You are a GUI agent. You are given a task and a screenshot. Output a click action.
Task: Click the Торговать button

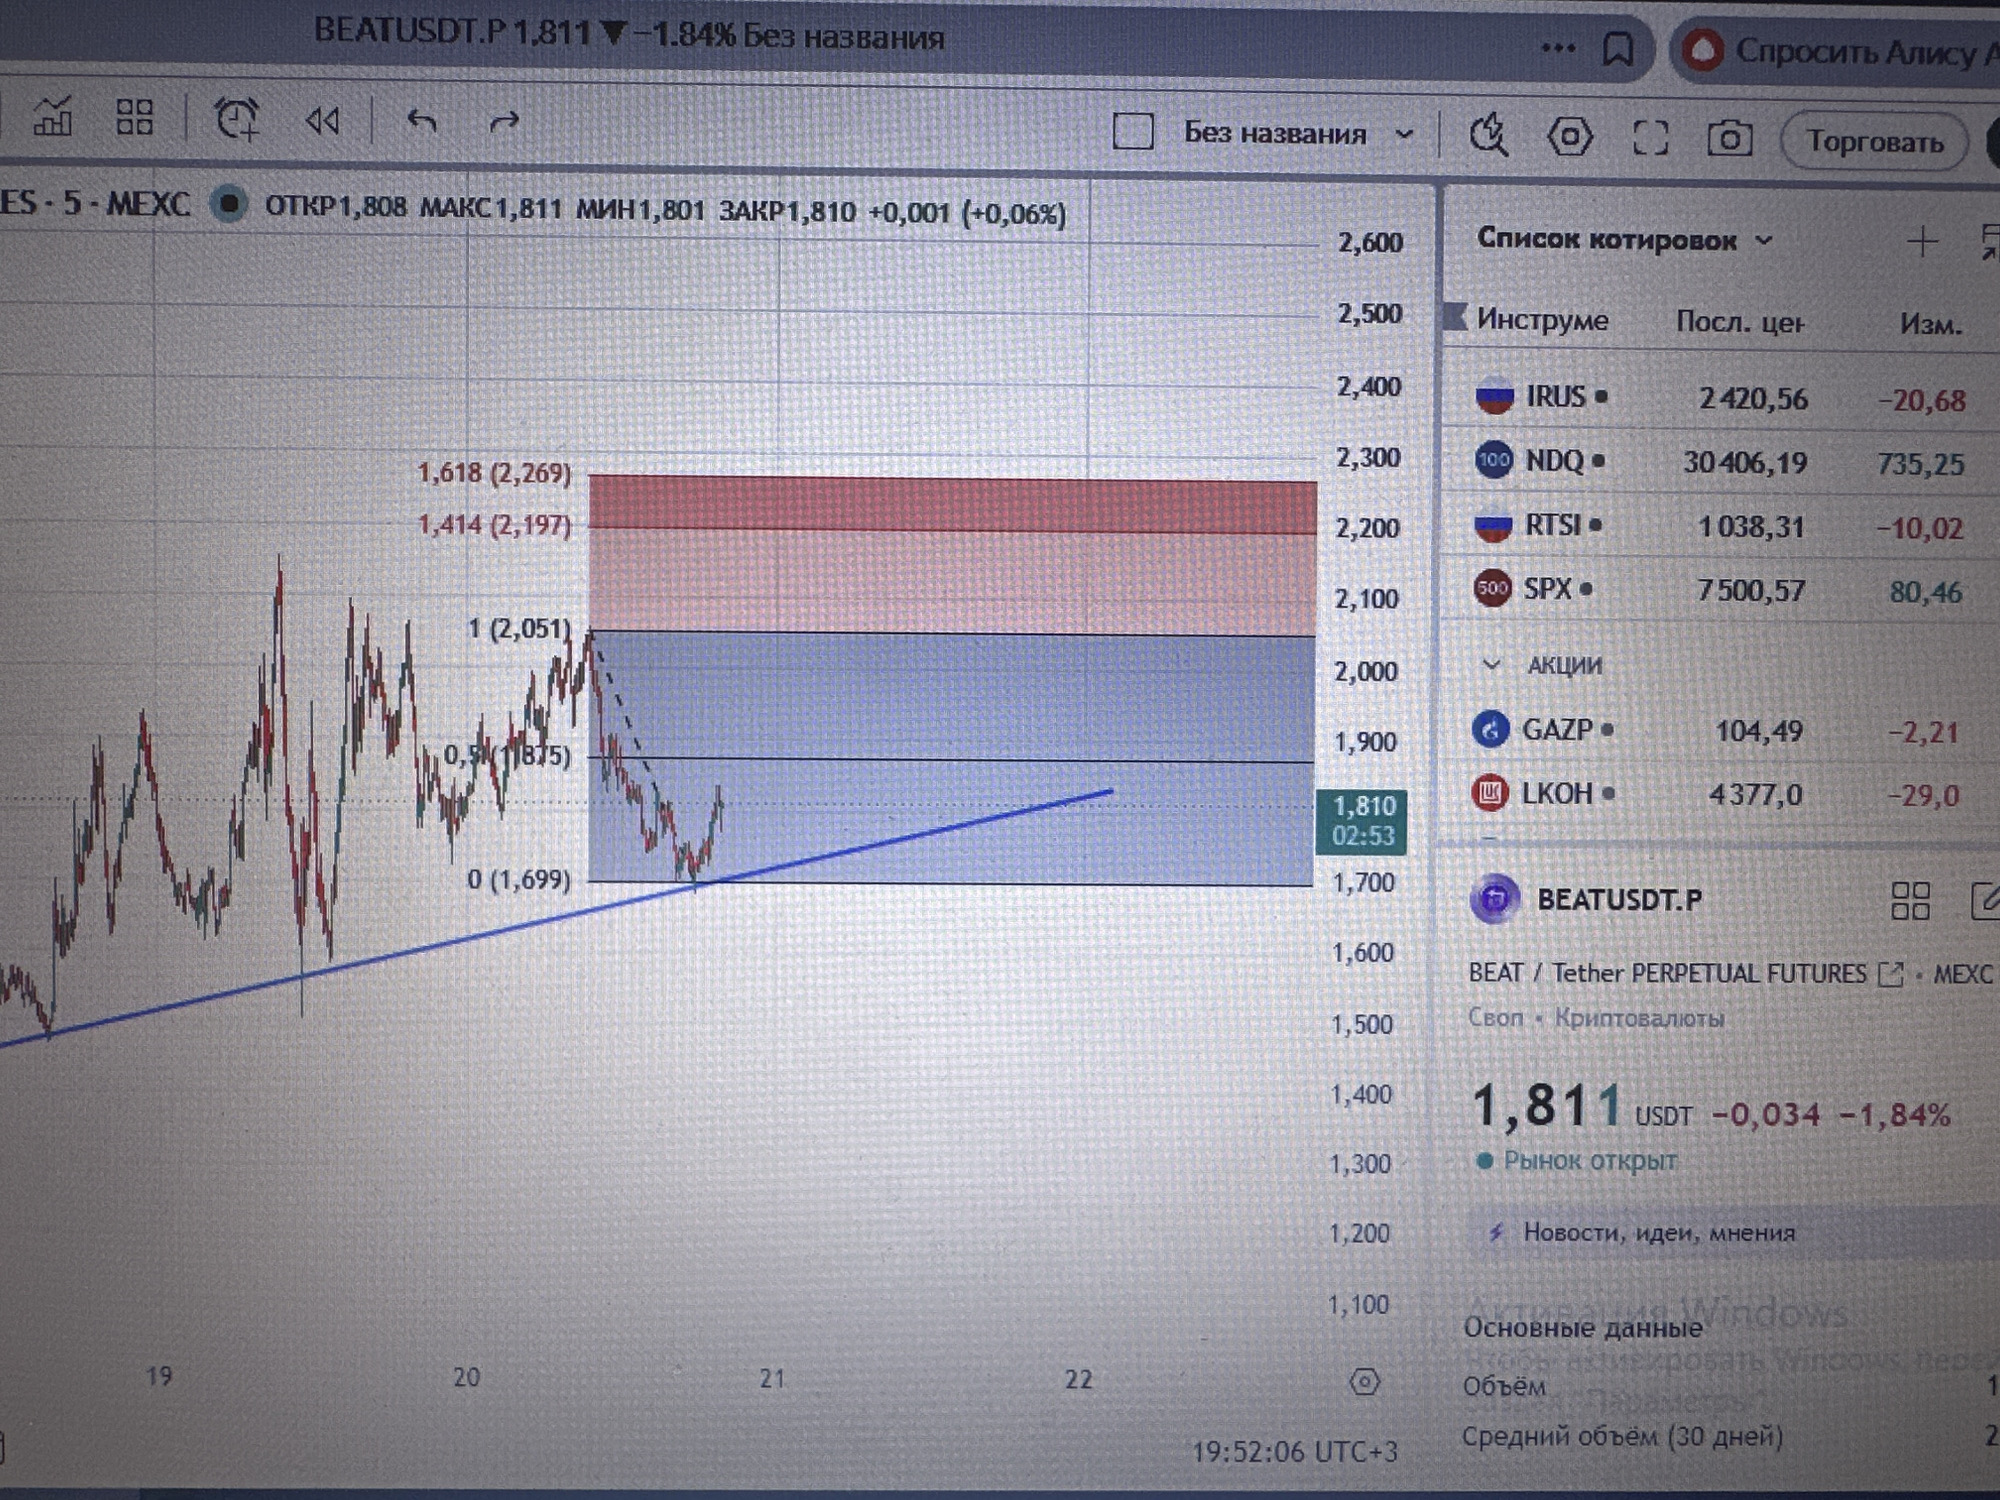coord(1874,142)
